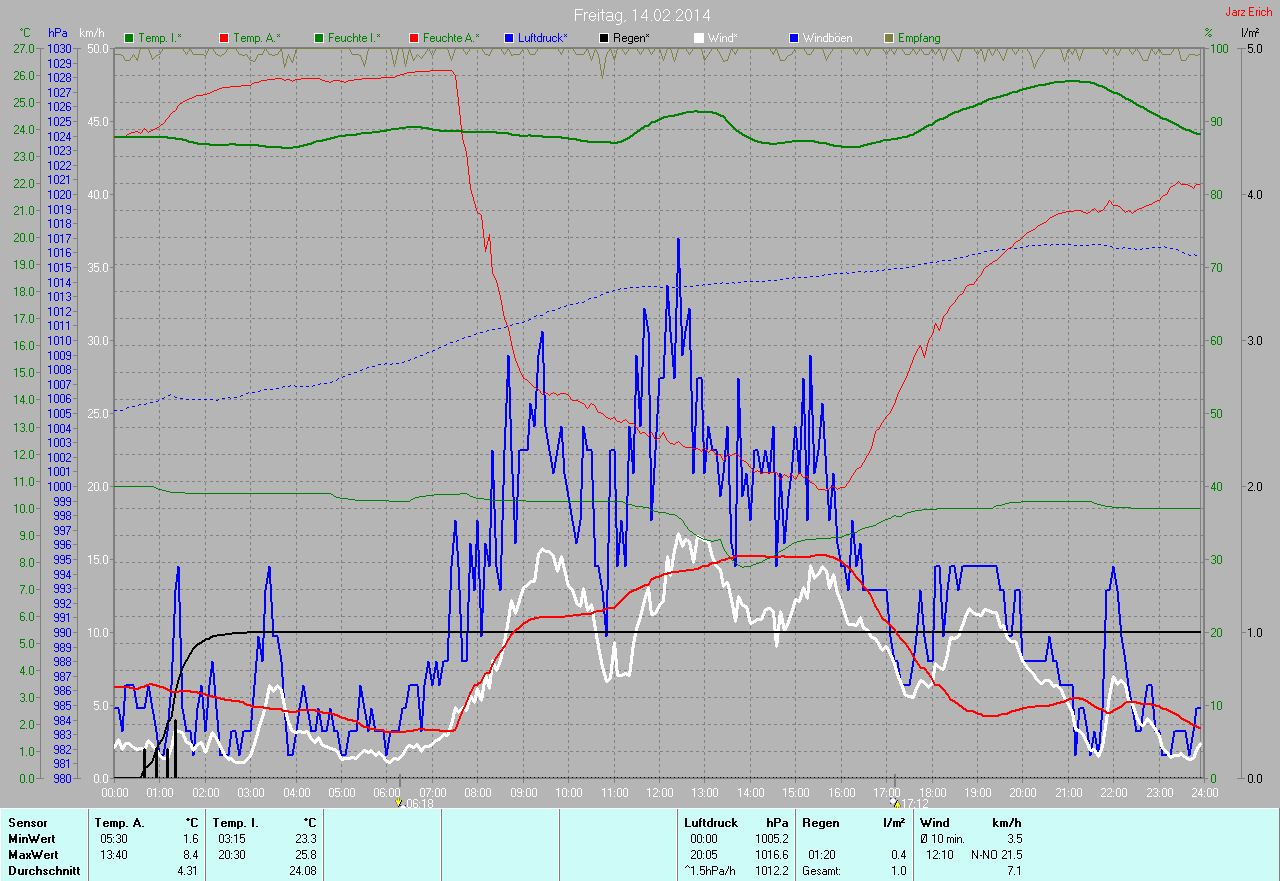Click the '24:00' time axis label
This screenshot has height=881, width=1280.
point(1203,792)
